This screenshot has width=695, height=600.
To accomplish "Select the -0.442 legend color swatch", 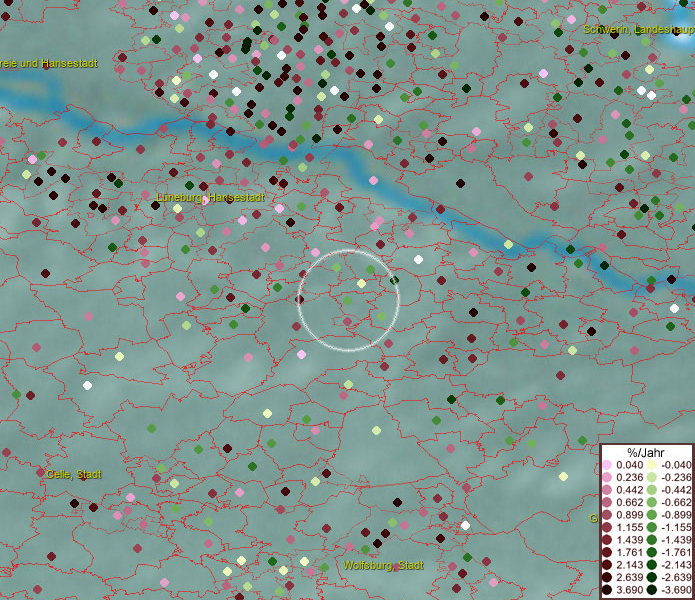I will [652, 490].
